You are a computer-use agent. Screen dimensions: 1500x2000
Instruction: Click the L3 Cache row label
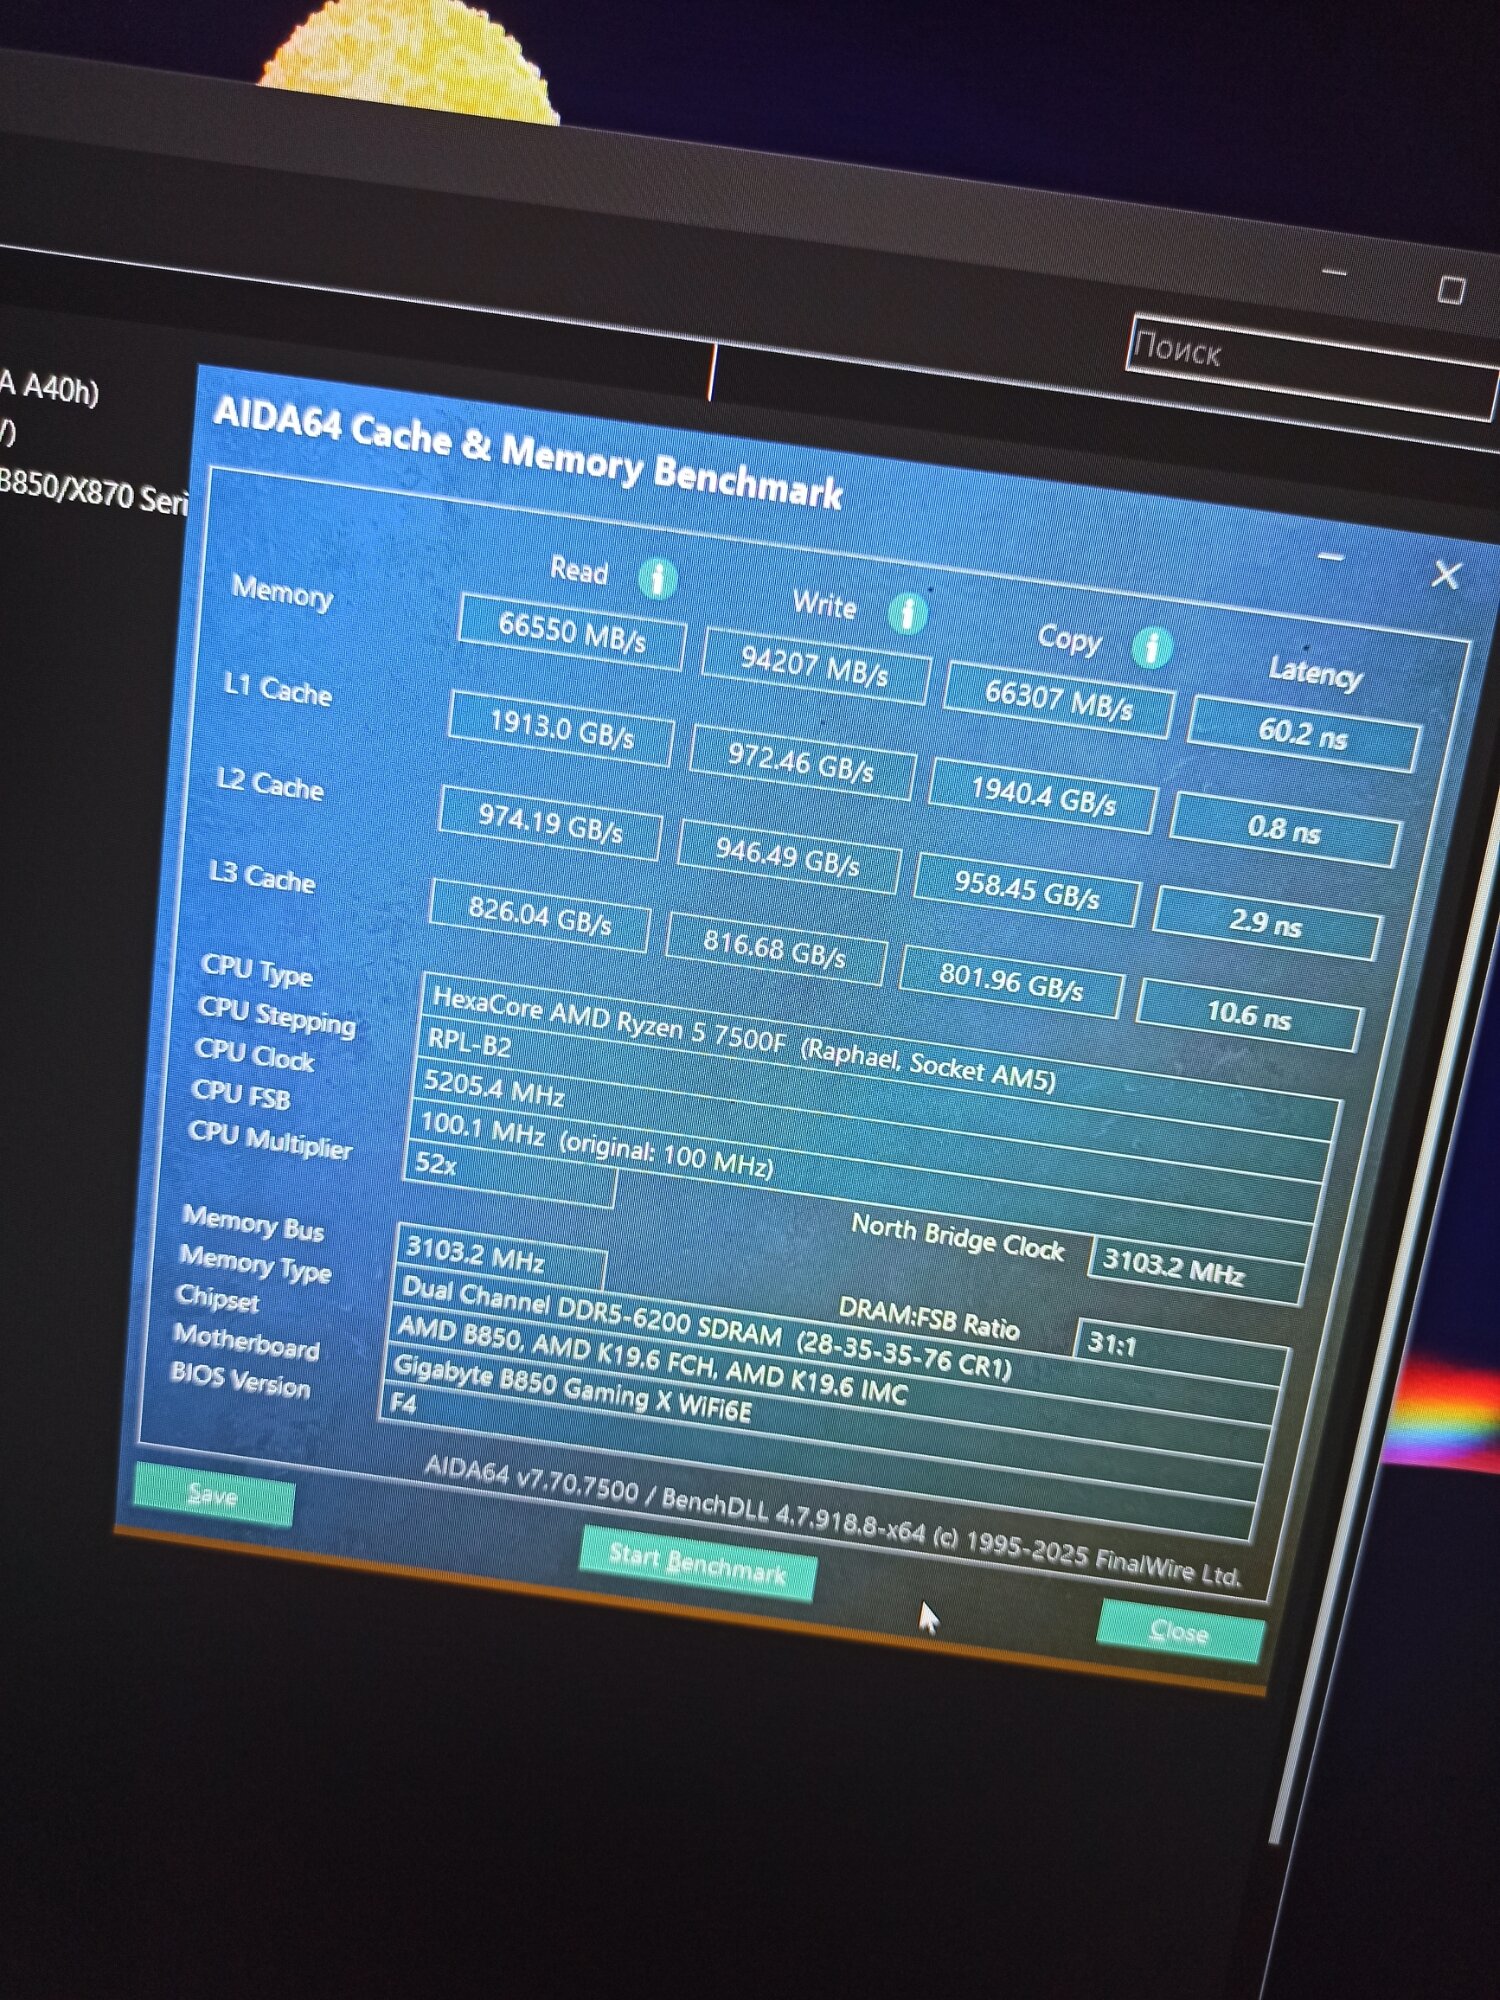[262, 876]
